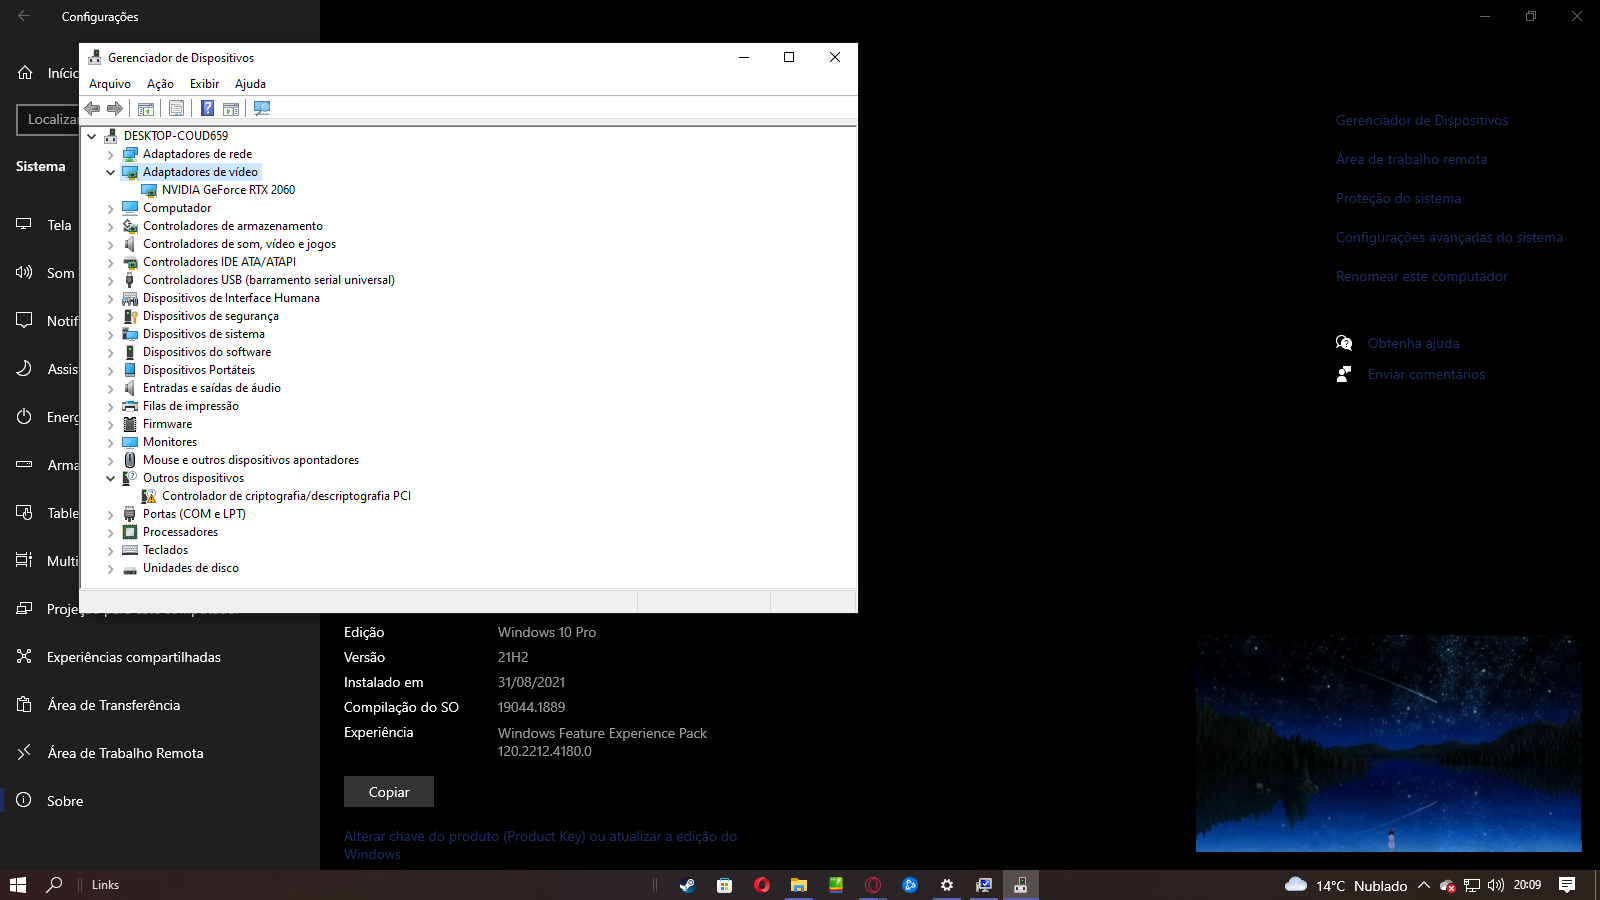Open the Help toolbar icon in Device Manager
1600x900 pixels.
[x=207, y=108]
